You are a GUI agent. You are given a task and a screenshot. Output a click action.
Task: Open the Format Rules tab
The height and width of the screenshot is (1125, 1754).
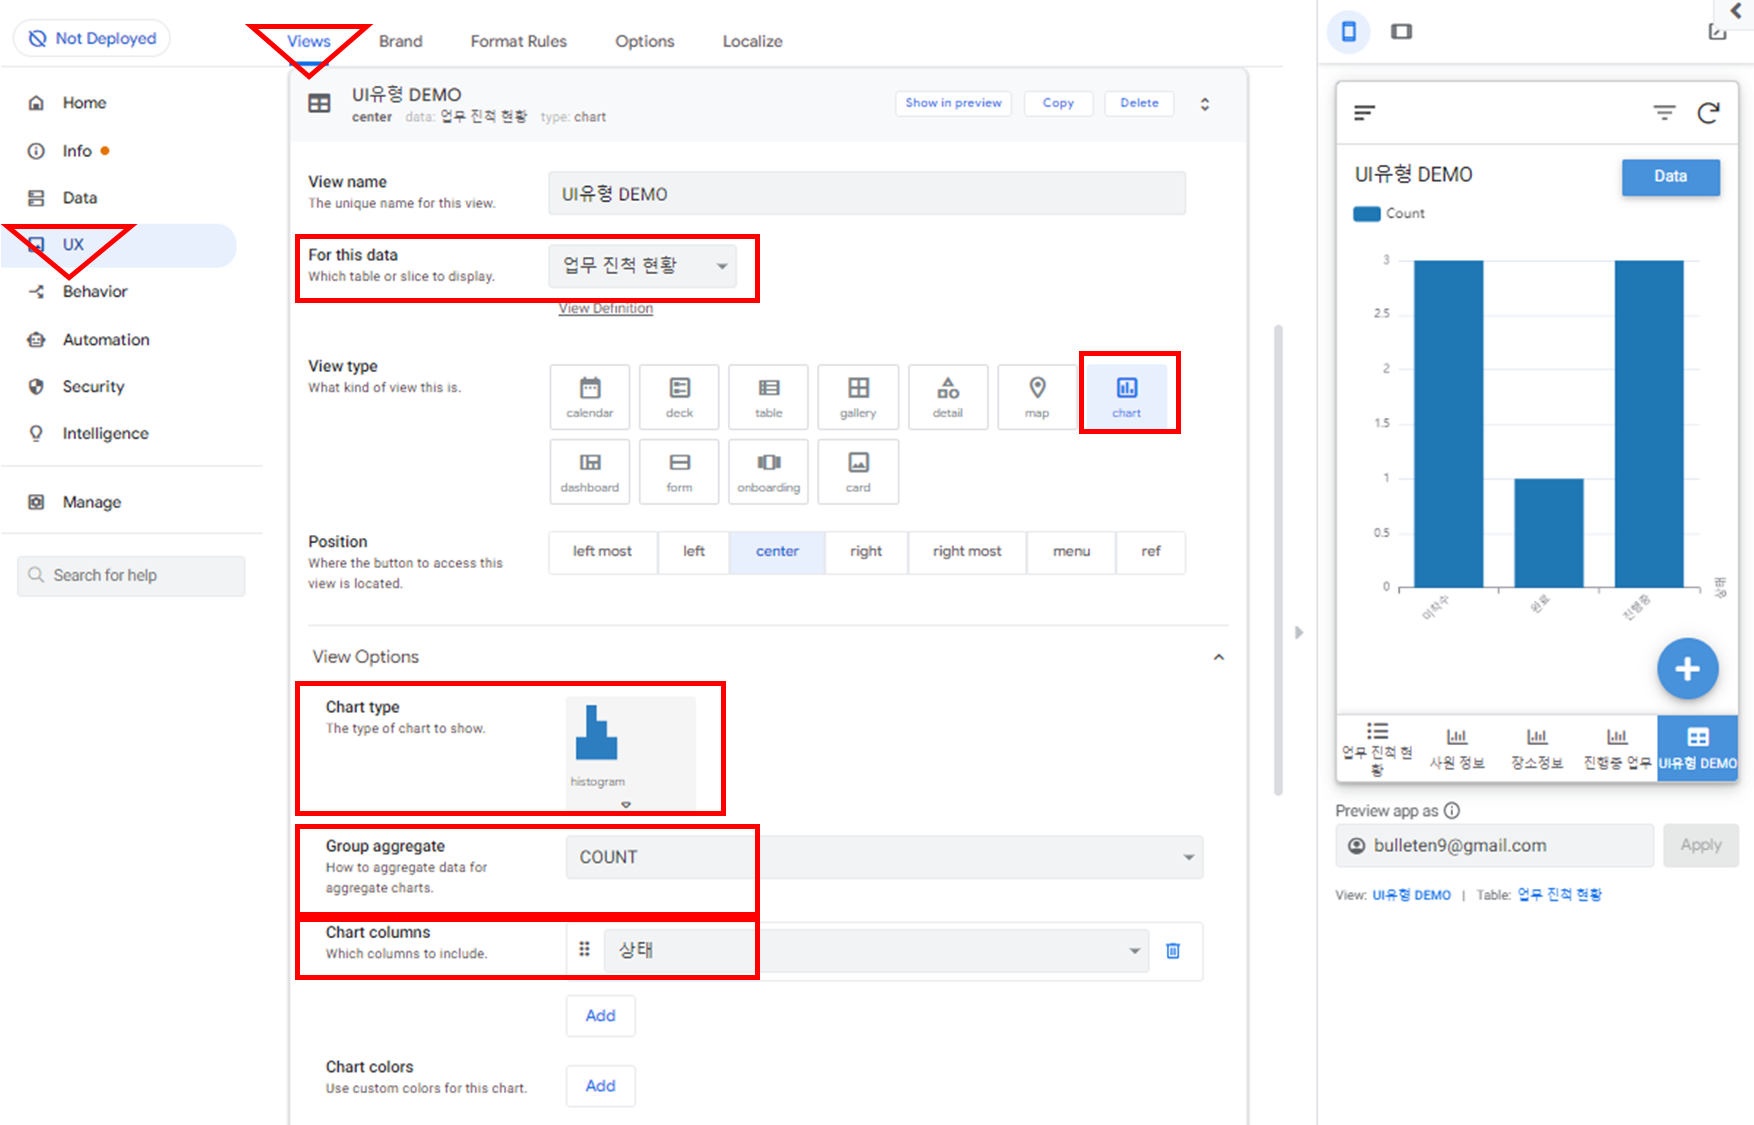click(x=519, y=41)
